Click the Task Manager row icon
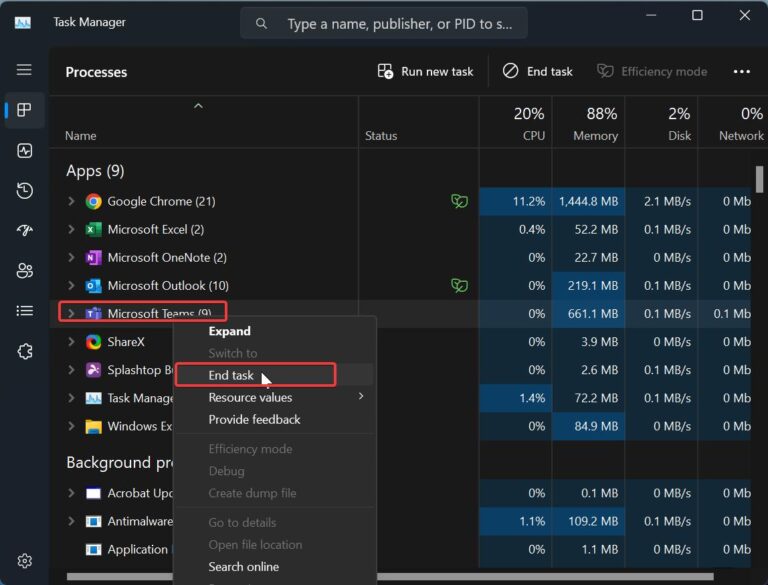 tap(93, 398)
